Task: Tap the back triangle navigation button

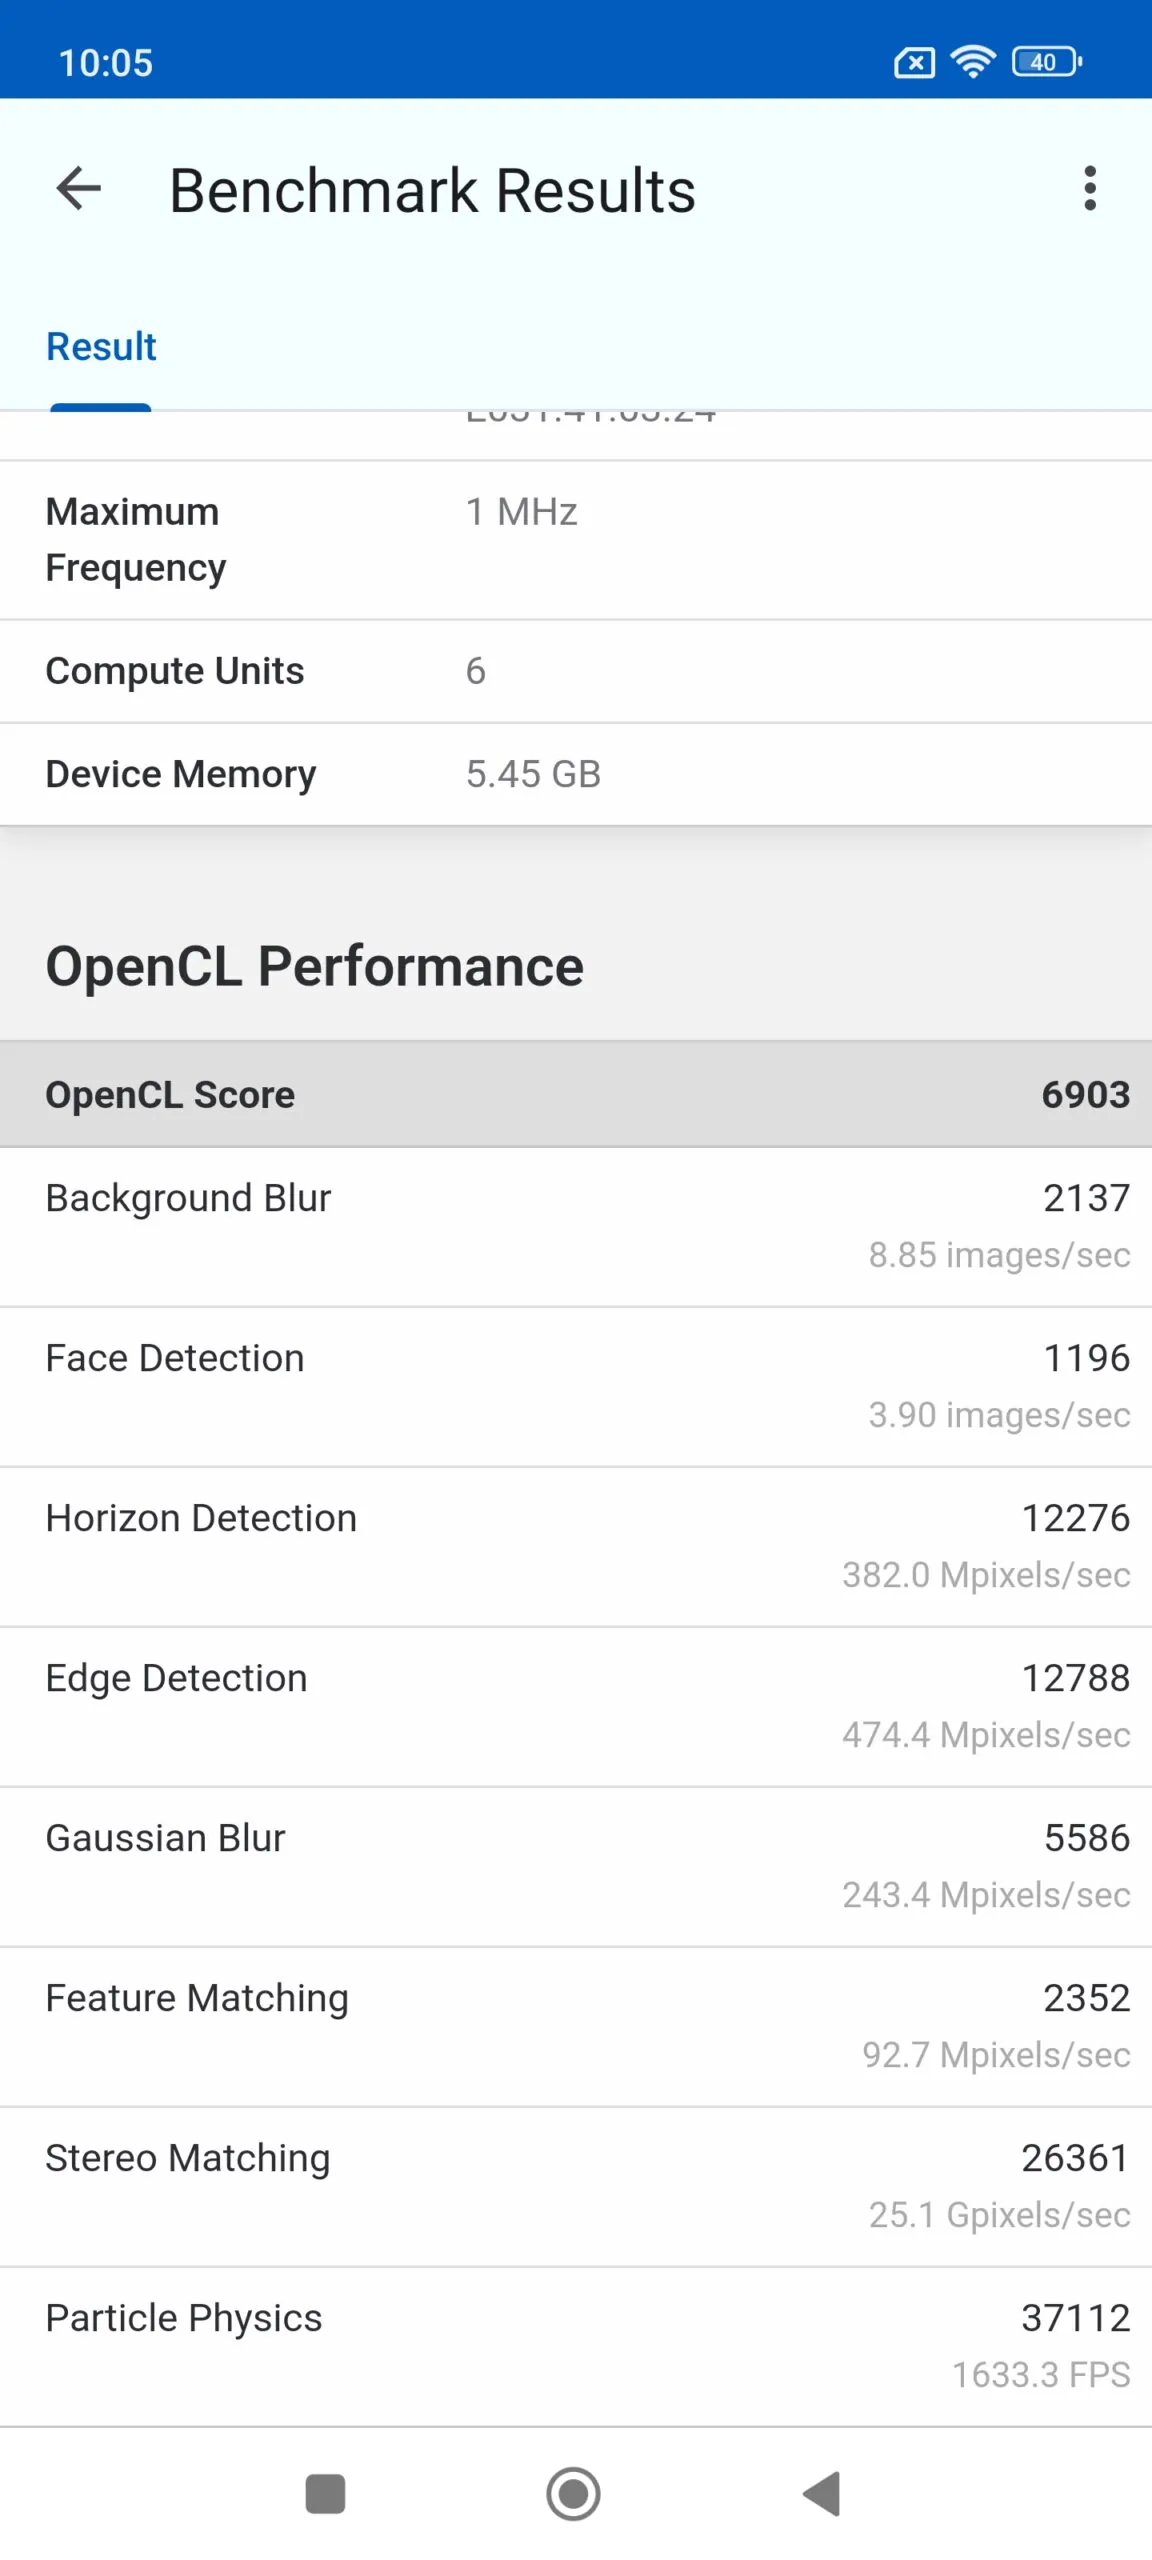Action: (x=822, y=2494)
